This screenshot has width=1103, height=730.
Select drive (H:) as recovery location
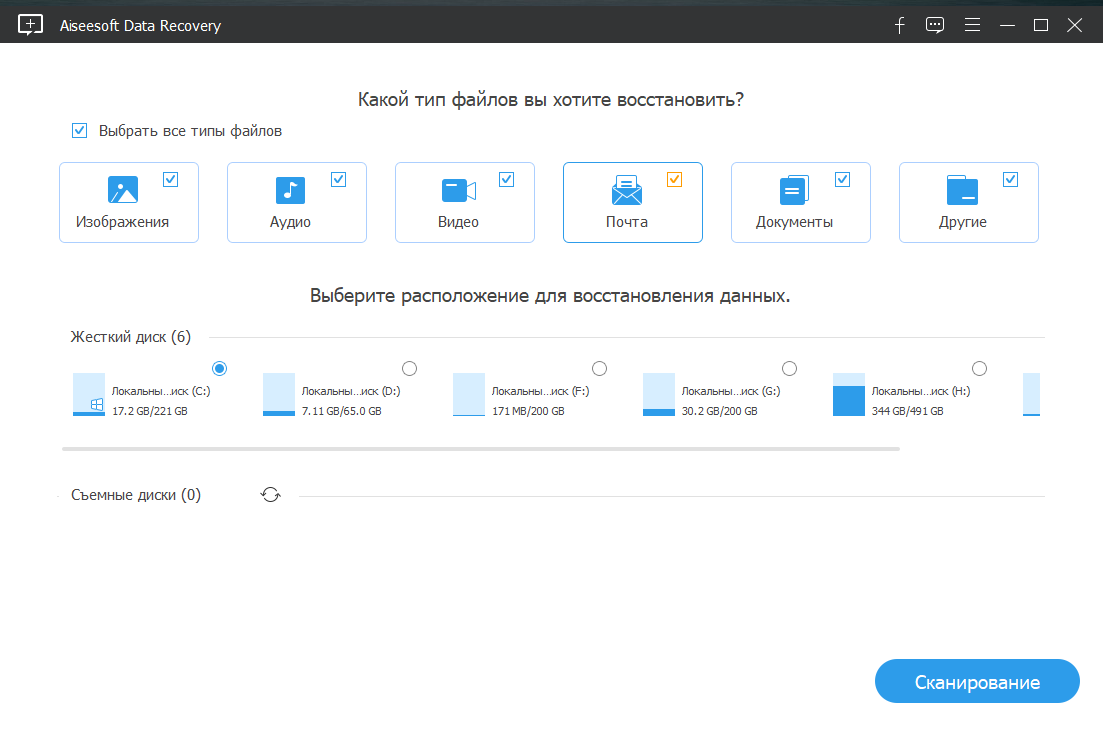click(x=979, y=368)
